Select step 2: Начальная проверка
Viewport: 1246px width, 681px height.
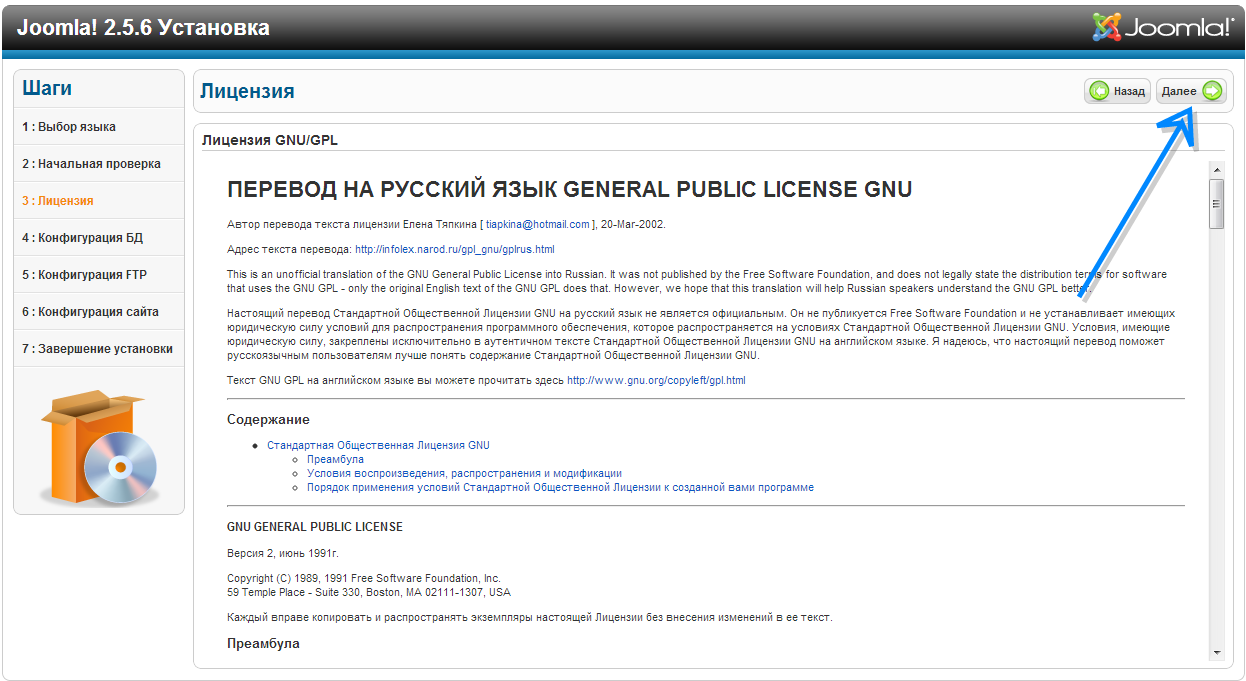(x=91, y=164)
